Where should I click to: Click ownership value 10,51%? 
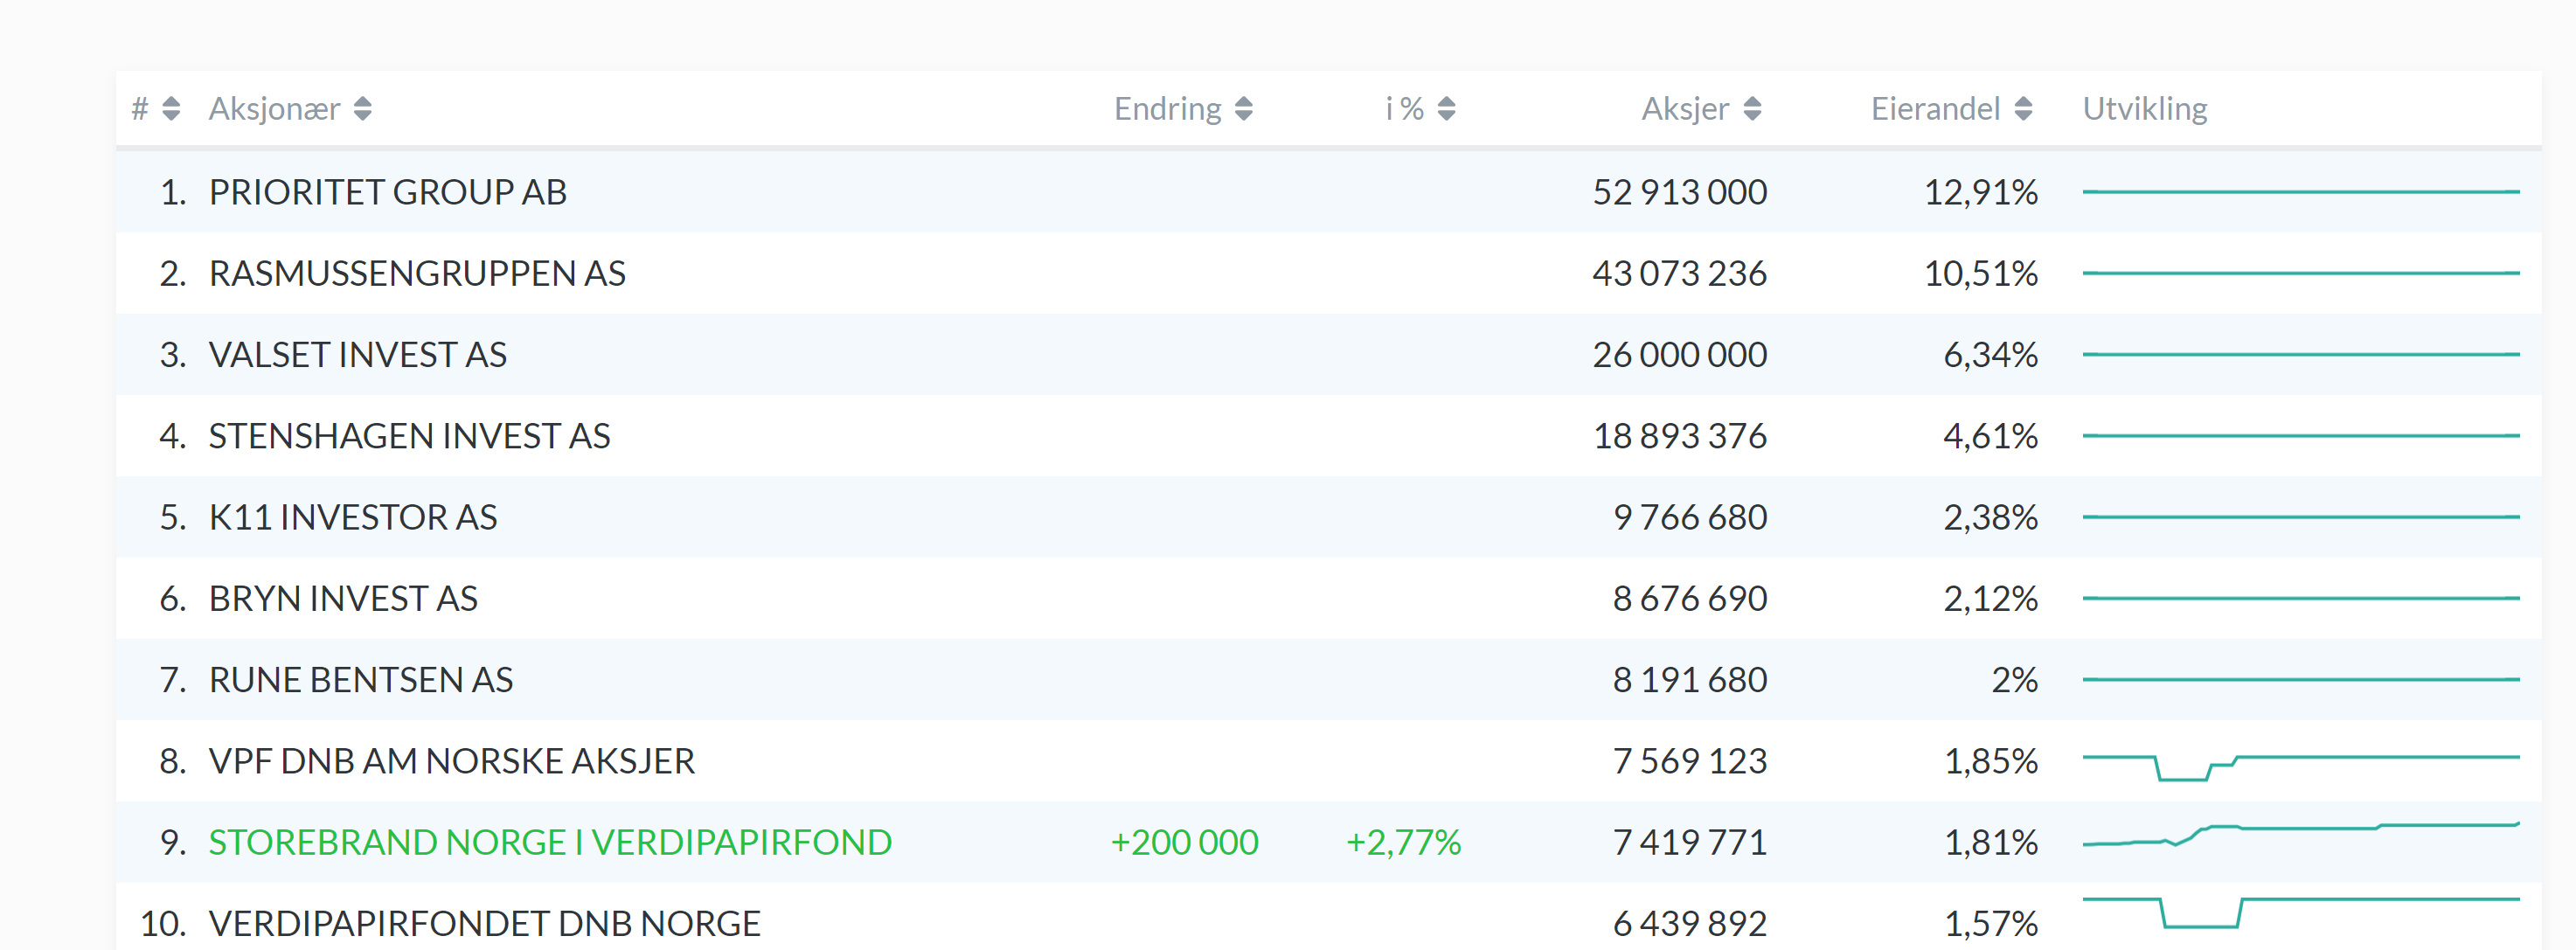[1980, 273]
